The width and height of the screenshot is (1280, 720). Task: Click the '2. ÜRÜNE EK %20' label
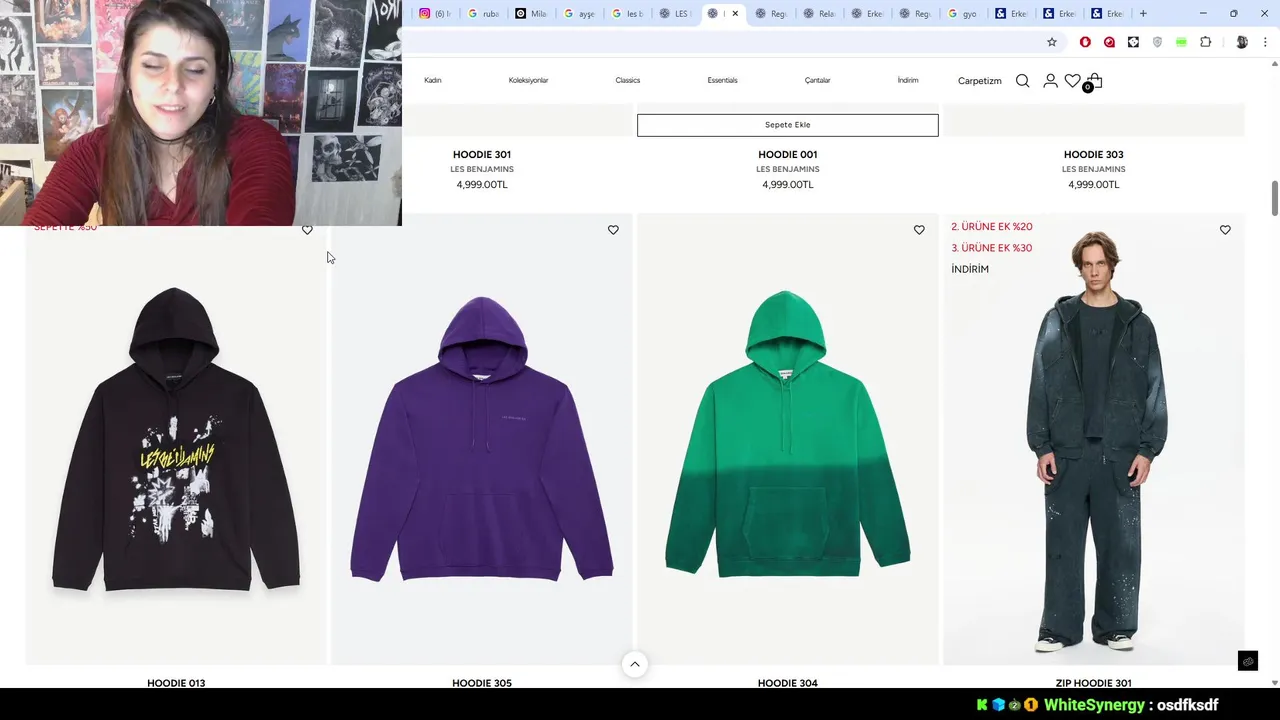pyautogui.click(x=992, y=227)
